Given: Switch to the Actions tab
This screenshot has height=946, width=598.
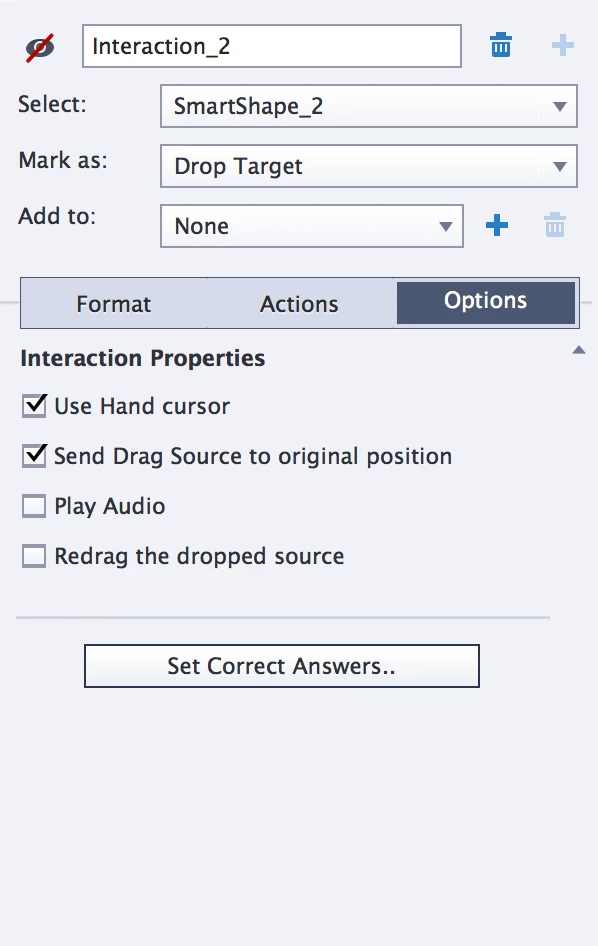Looking at the screenshot, I should pyautogui.click(x=299, y=303).
